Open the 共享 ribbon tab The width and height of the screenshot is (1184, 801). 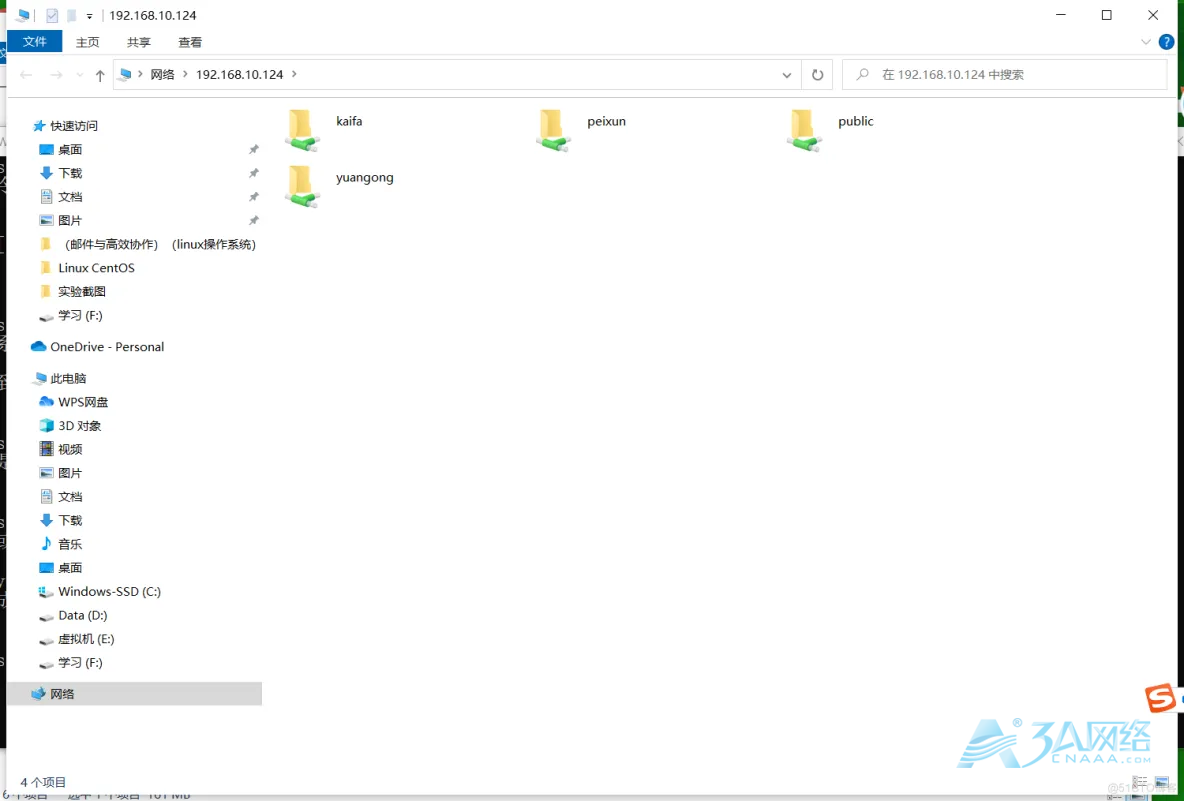coord(138,42)
